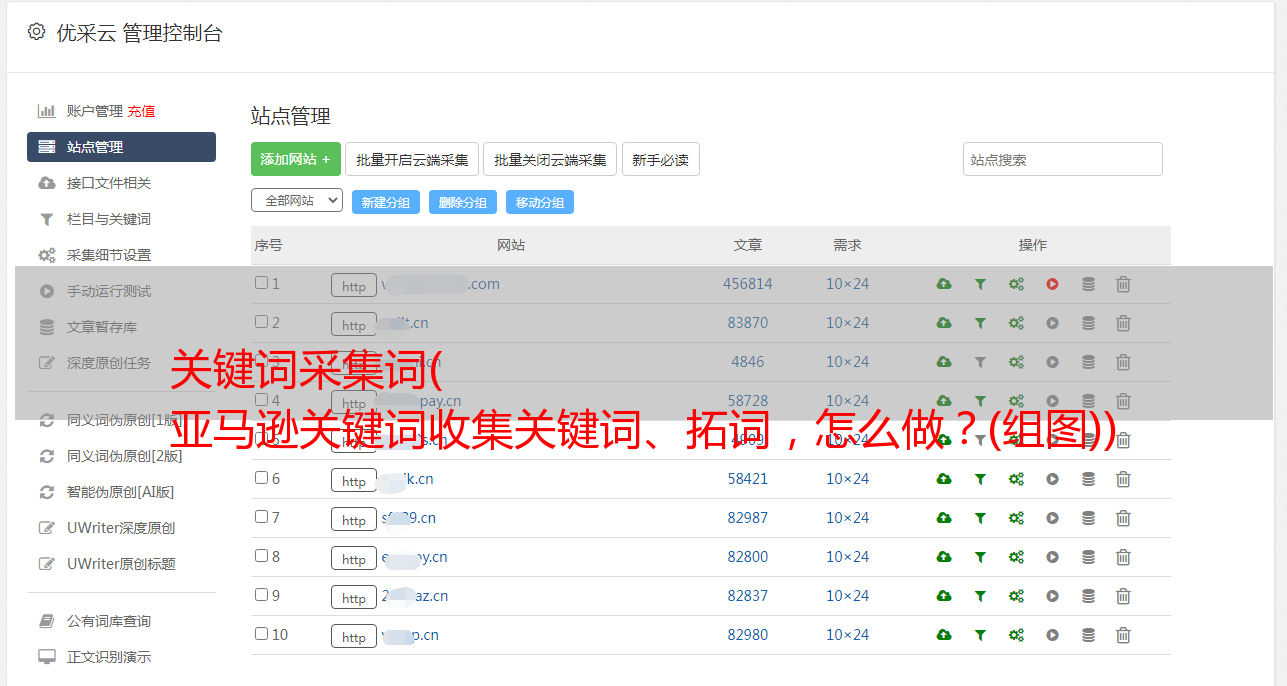Select the row 7 checkbox
1287x686 pixels.
point(261,517)
